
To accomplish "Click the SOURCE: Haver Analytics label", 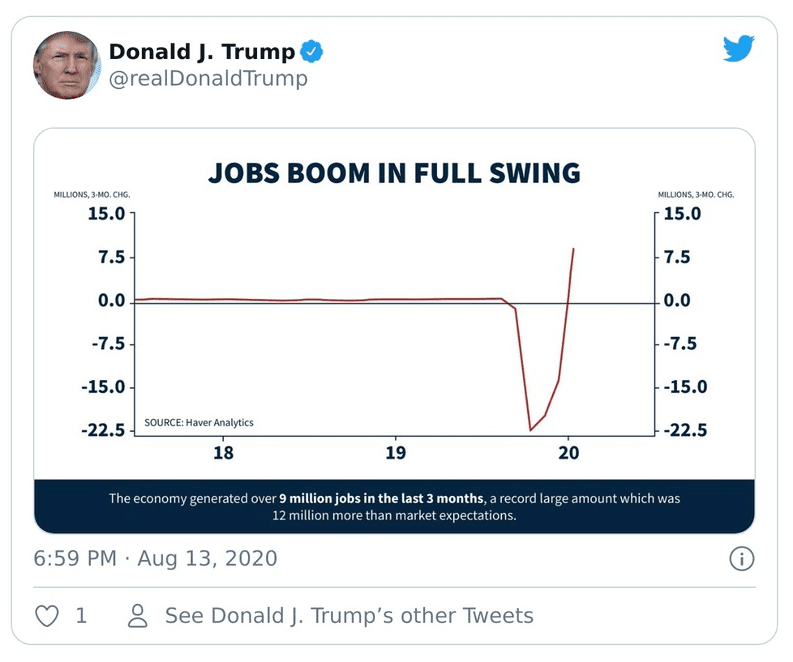I will pos(199,422).
